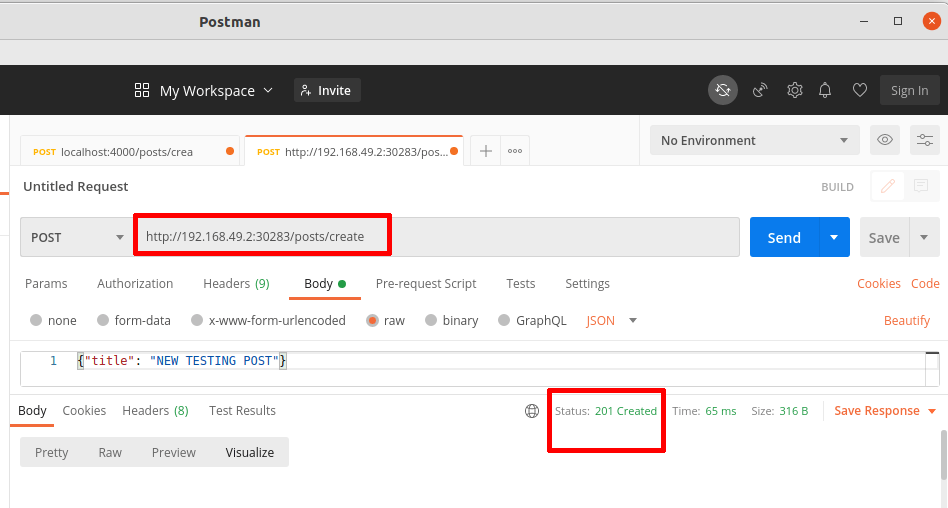
Task: Open the notifications bell icon
Action: point(825,90)
